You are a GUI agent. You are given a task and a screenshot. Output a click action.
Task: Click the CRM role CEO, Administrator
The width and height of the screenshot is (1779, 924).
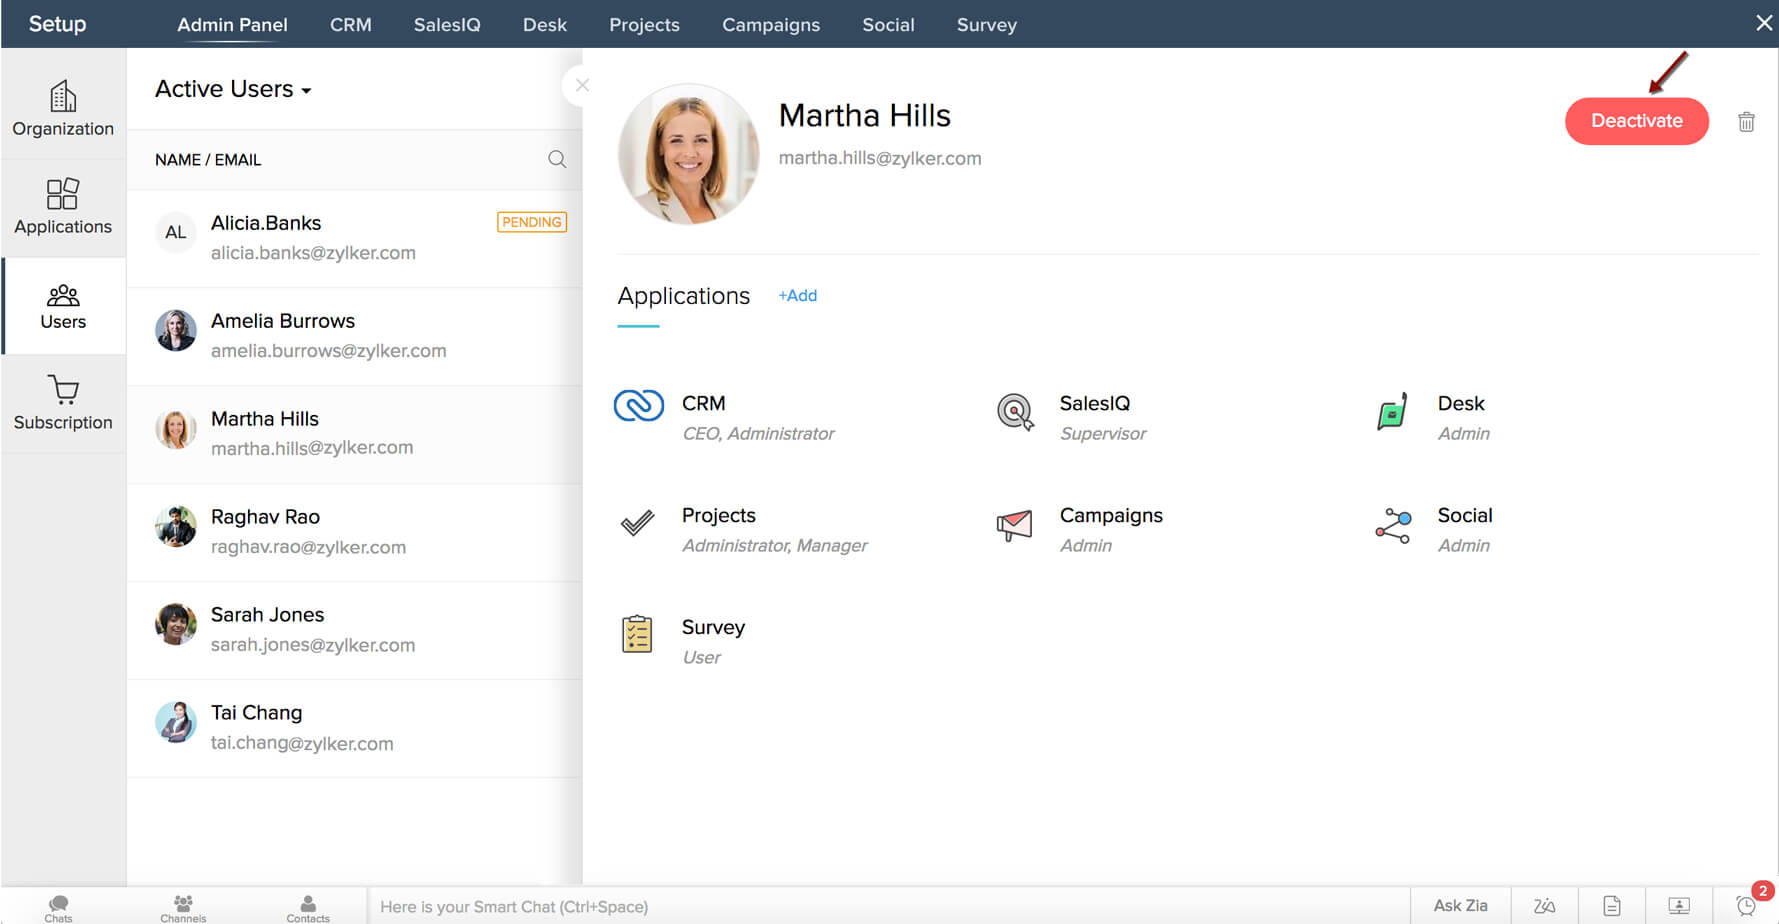758,434
